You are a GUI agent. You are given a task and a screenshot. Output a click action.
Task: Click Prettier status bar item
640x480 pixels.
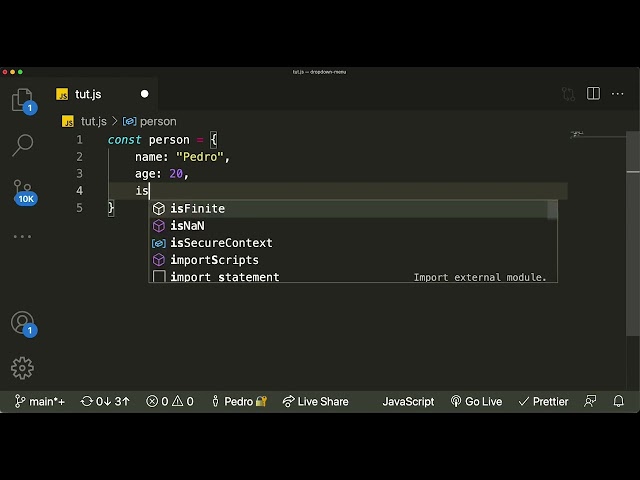(543, 402)
